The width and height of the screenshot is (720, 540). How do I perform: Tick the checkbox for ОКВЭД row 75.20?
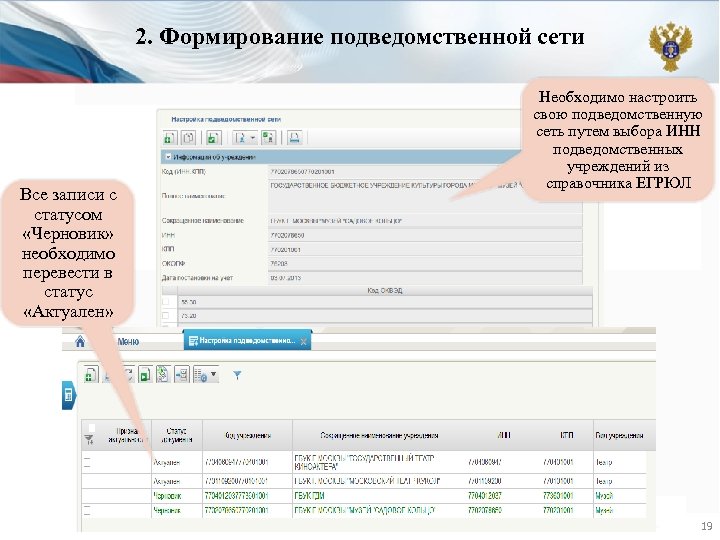pos(166,315)
